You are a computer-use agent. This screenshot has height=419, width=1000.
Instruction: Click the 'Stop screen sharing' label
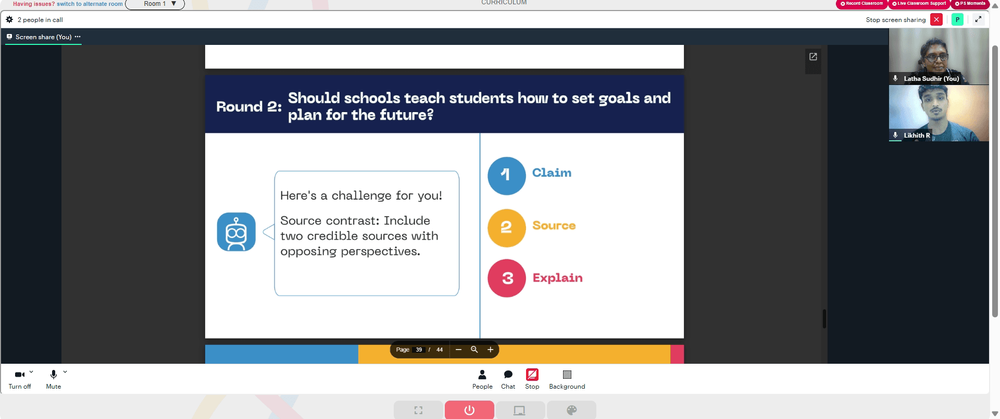(x=895, y=20)
